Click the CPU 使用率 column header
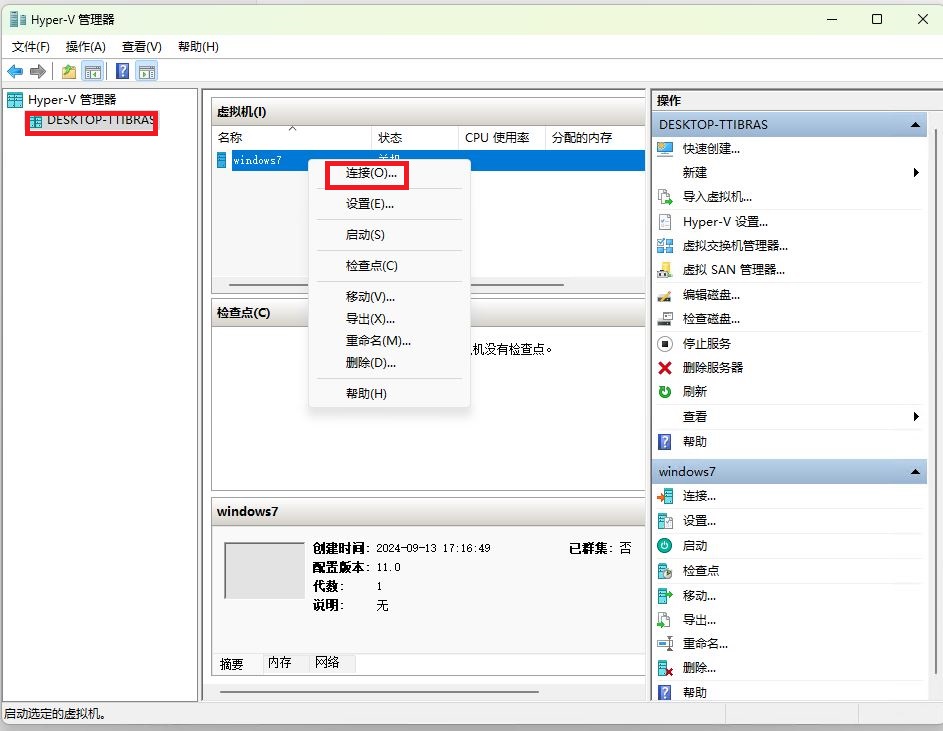Screen dimensions: 943x731 502,138
